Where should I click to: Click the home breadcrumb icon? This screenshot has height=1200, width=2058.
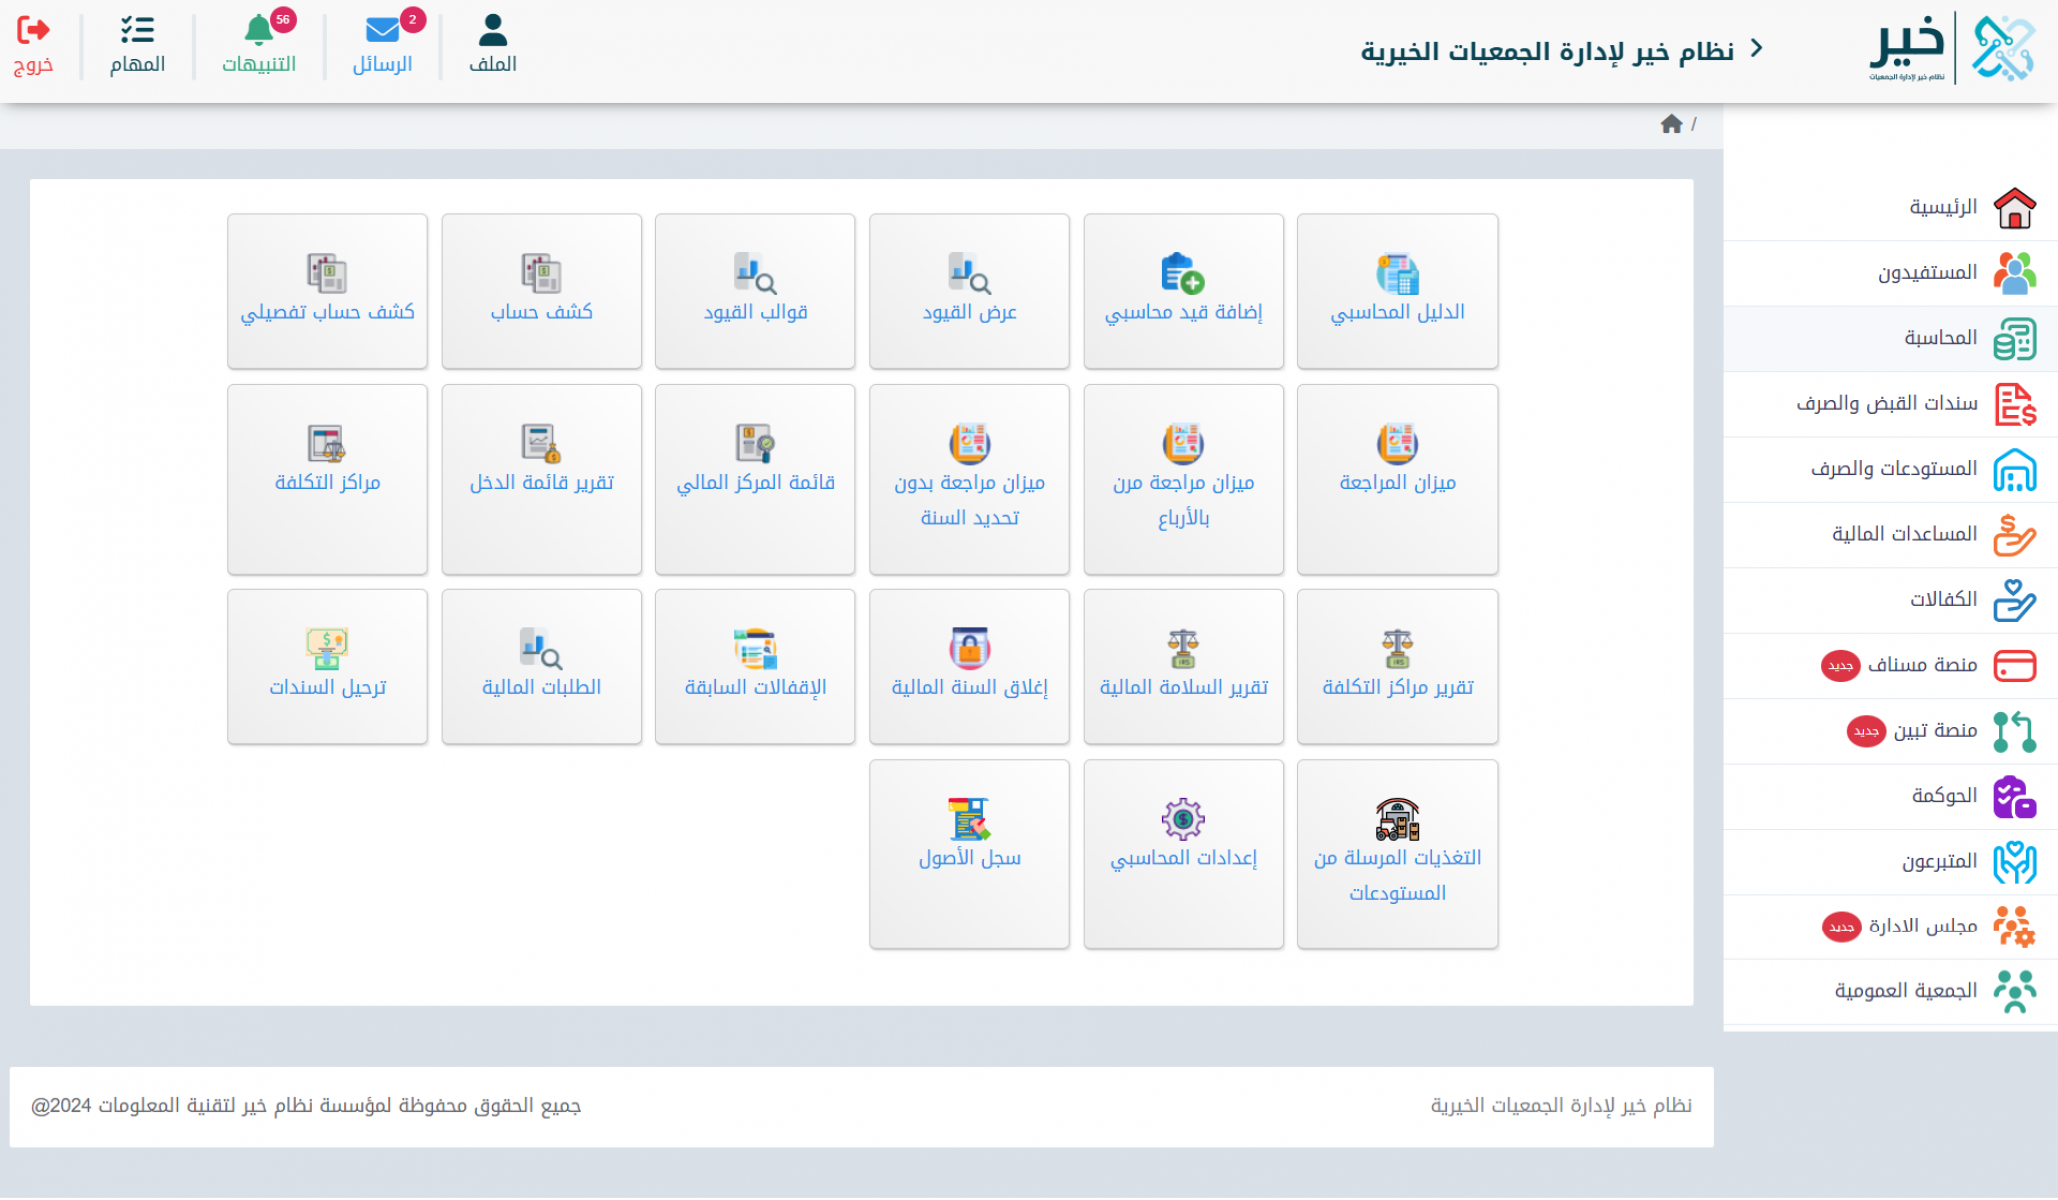coord(1671,124)
